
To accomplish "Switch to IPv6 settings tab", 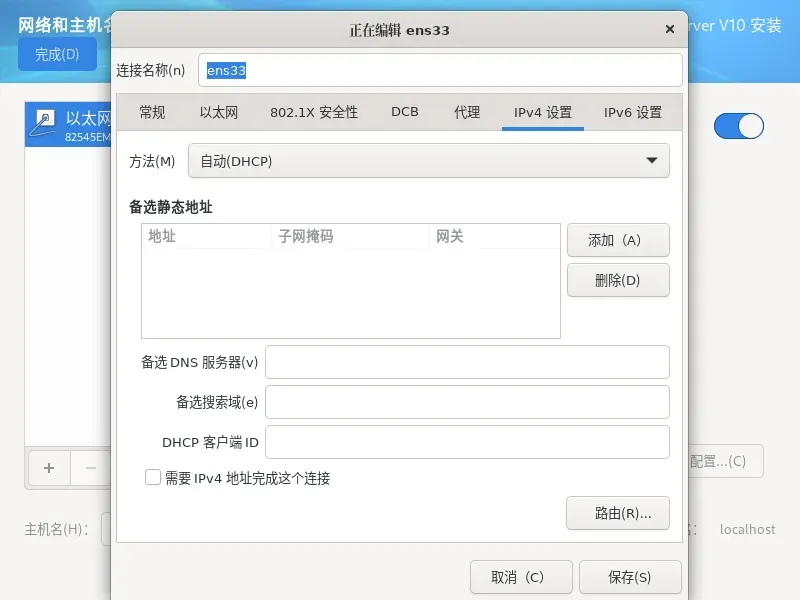I will coord(632,113).
